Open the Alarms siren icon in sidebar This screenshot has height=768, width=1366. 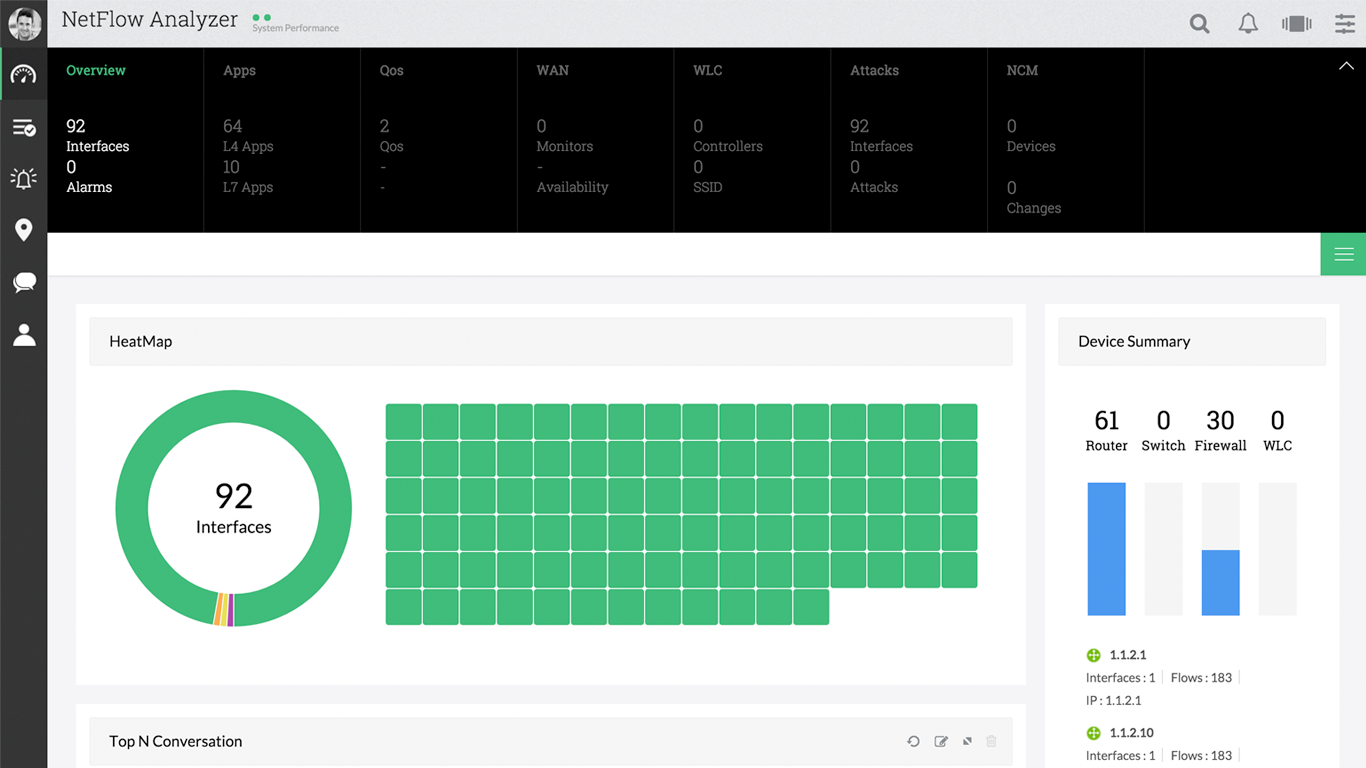click(24, 178)
